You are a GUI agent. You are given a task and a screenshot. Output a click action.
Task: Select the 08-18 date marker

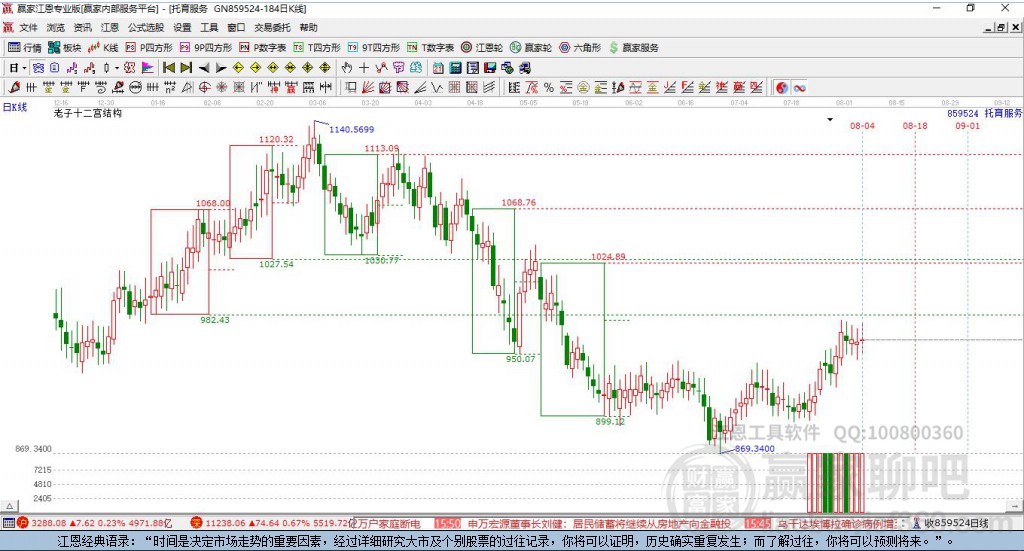pyautogui.click(x=915, y=125)
